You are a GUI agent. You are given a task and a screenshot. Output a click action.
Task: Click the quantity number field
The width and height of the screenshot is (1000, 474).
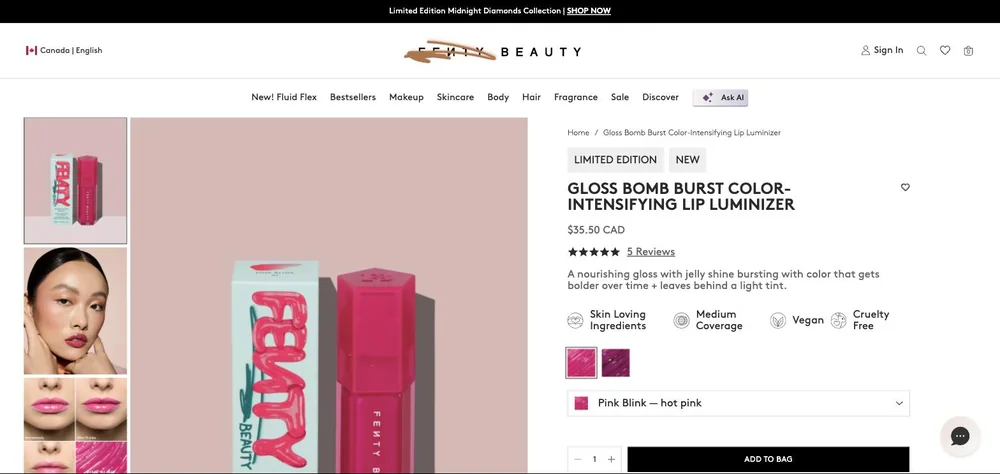[x=594, y=459]
